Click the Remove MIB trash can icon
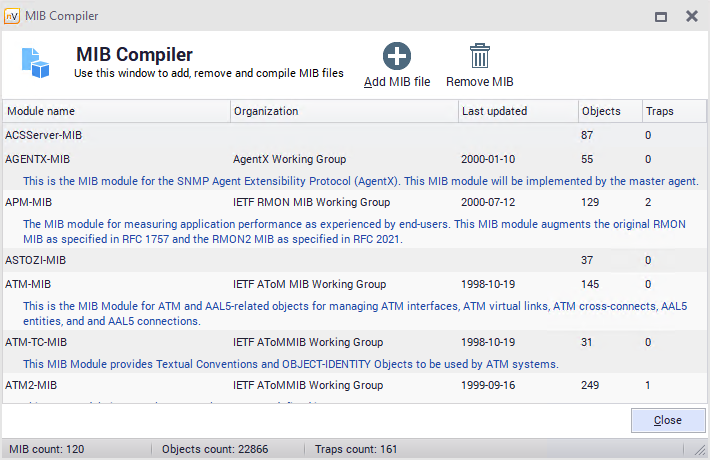 480,56
